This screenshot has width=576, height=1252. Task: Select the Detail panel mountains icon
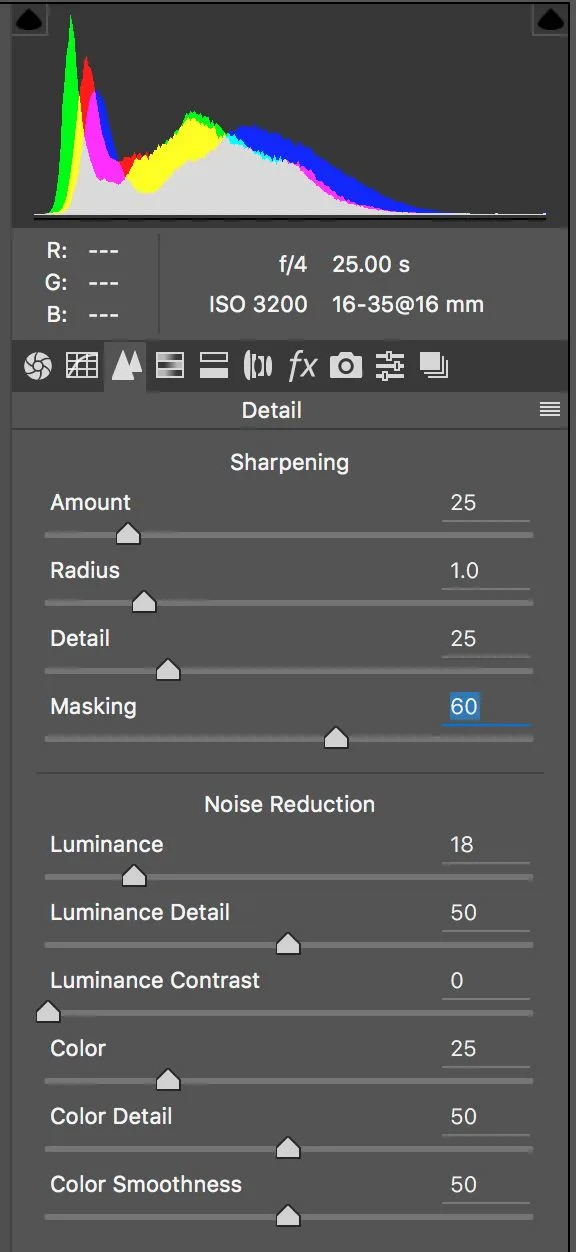point(126,366)
